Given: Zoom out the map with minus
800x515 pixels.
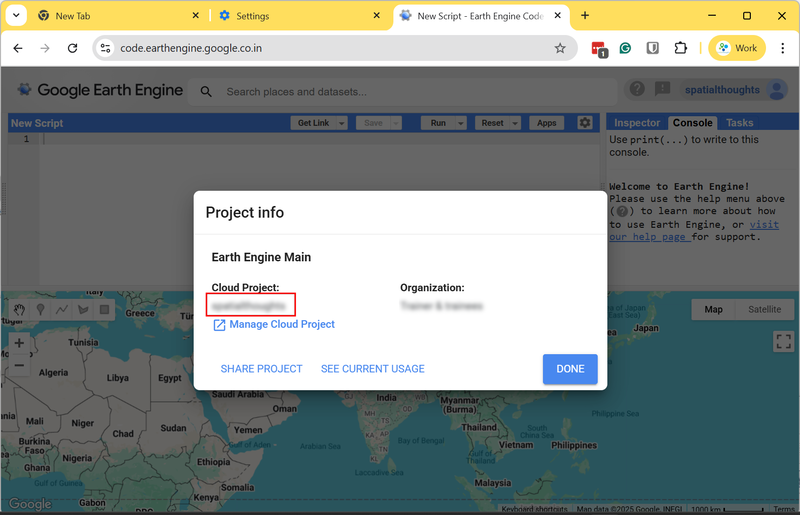Looking at the screenshot, I should click(x=19, y=365).
